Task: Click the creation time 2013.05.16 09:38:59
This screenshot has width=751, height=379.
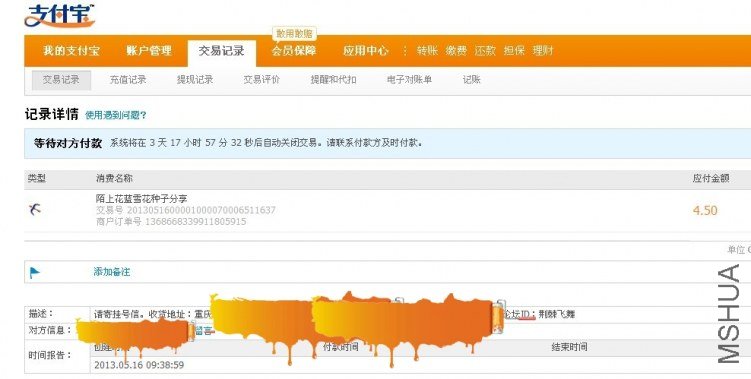Action: click(x=139, y=365)
